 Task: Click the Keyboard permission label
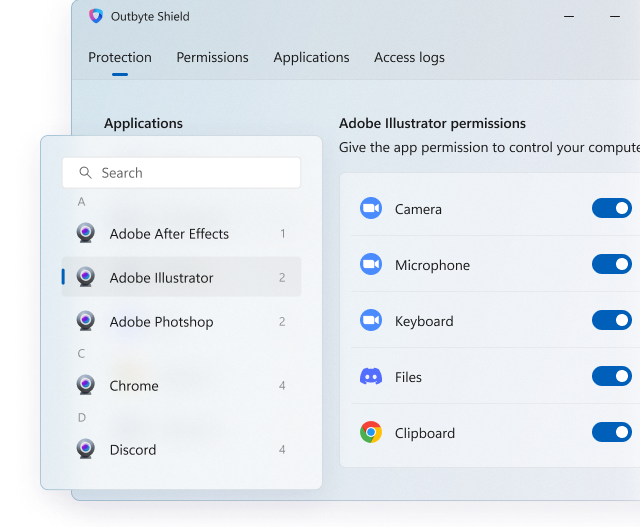coord(424,321)
